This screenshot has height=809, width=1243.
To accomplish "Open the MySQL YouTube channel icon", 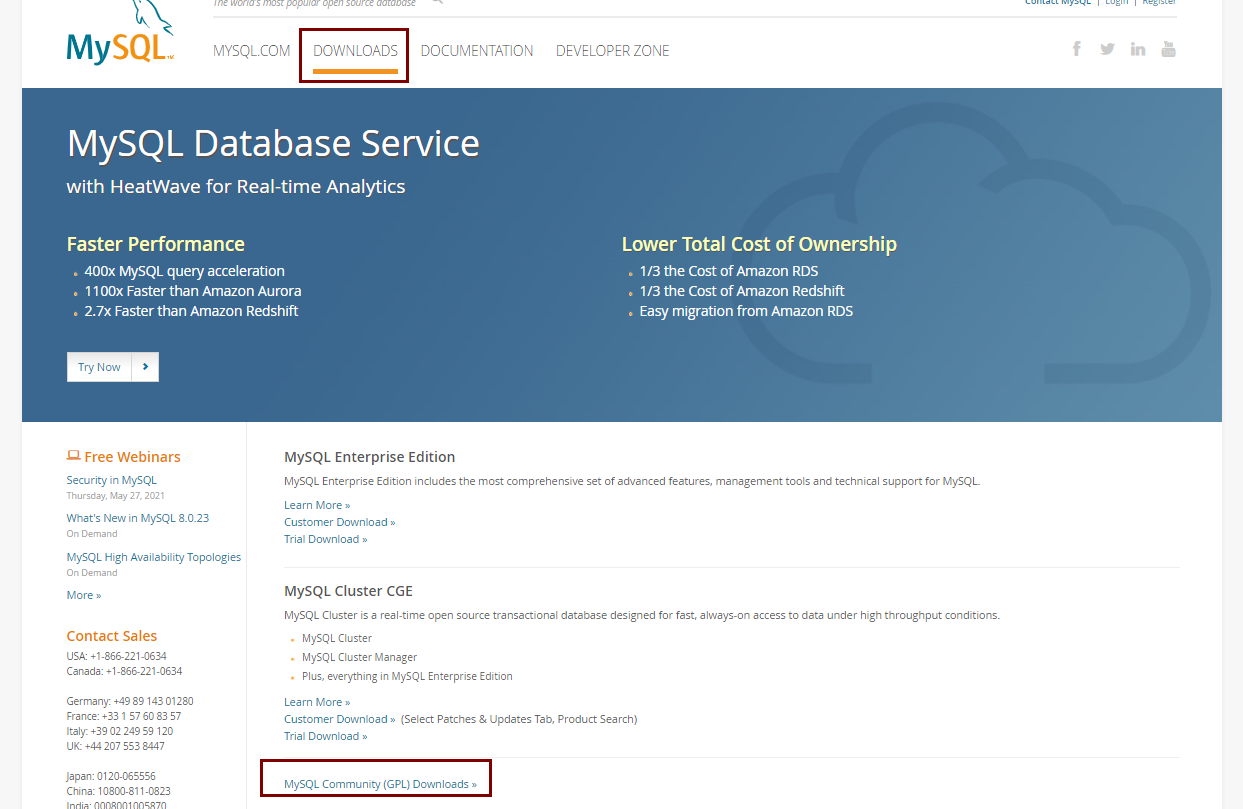I will tap(1168, 48).
